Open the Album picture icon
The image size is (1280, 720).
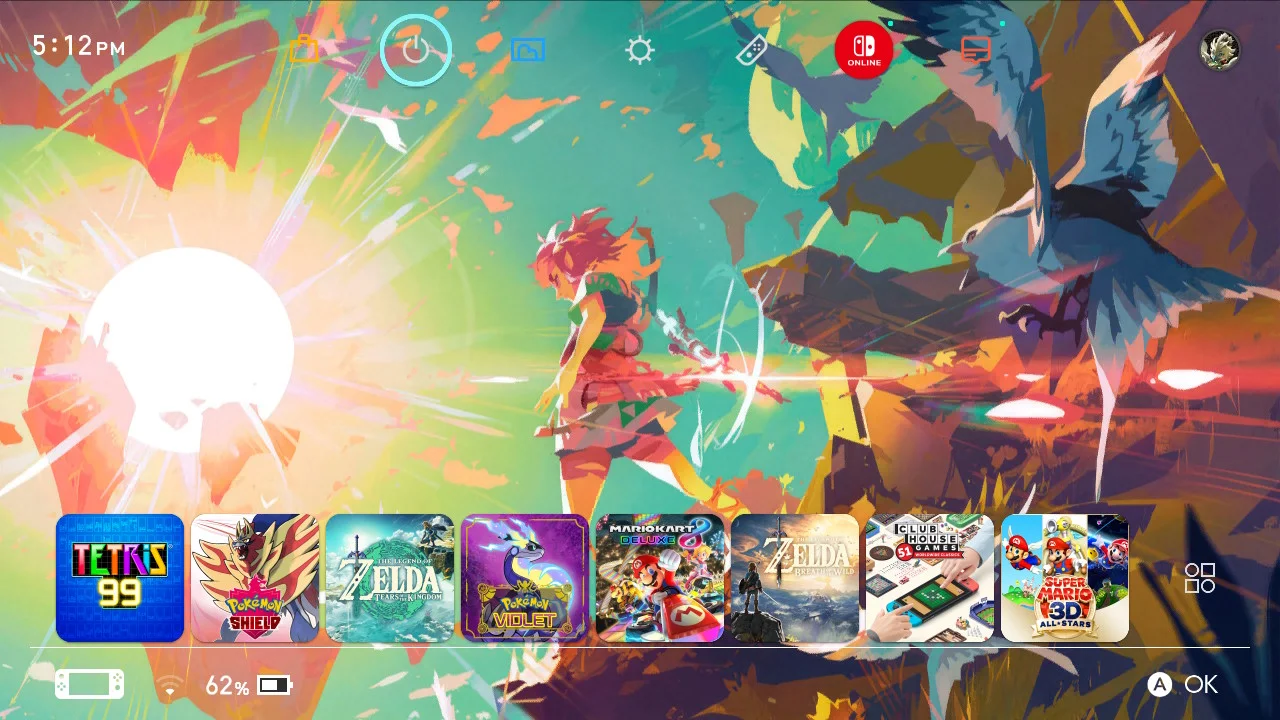(528, 49)
